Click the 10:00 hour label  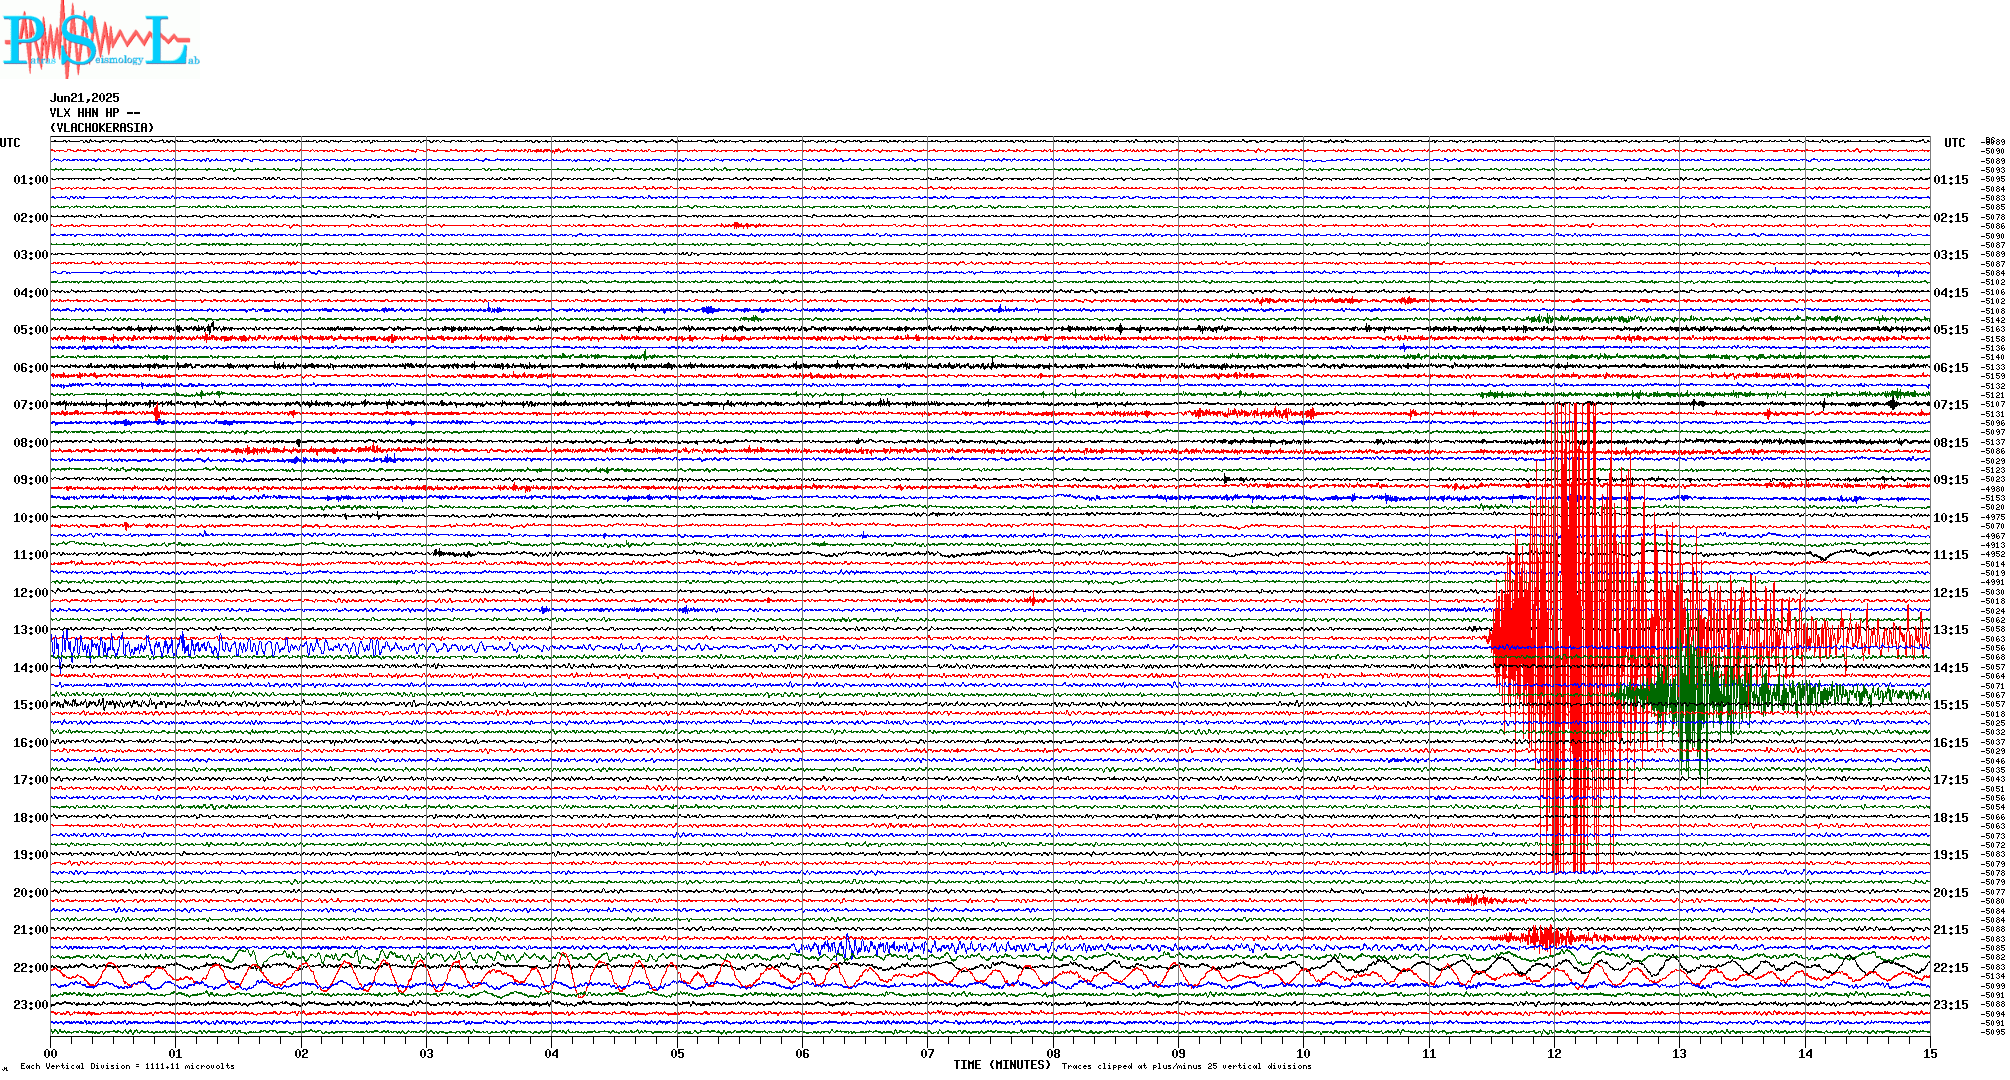(x=31, y=518)
